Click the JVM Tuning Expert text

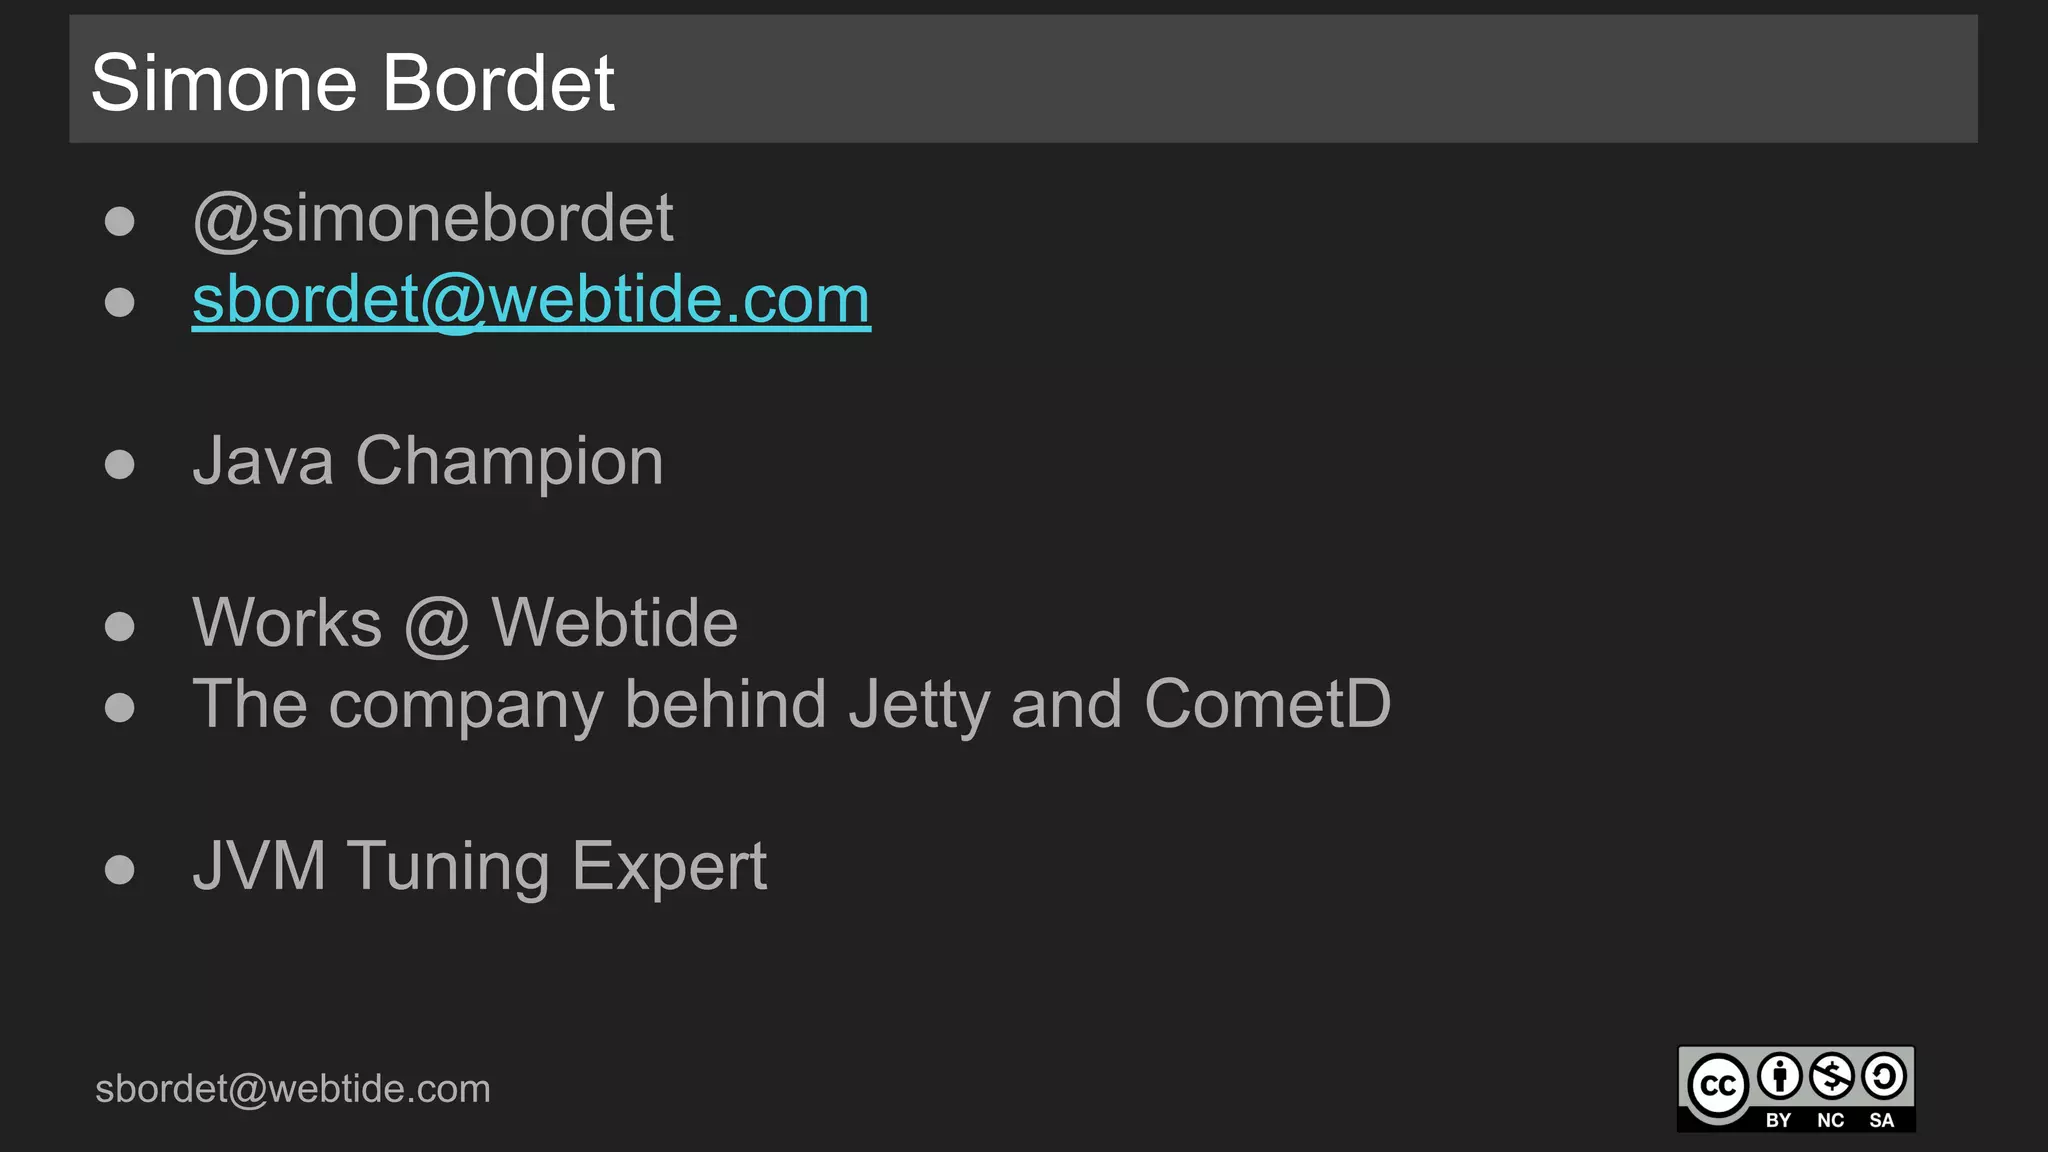479,866
